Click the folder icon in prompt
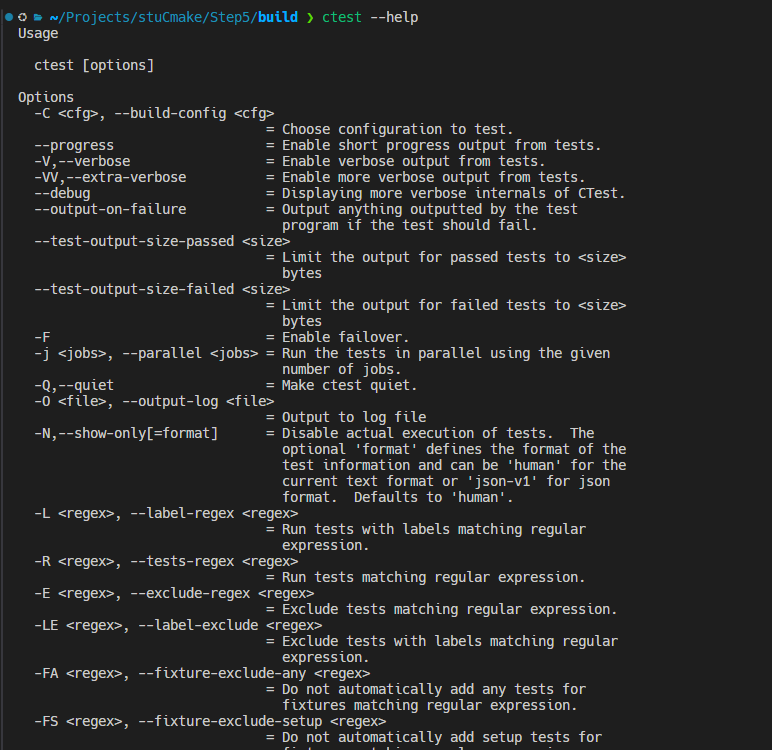 pos(37,17)
